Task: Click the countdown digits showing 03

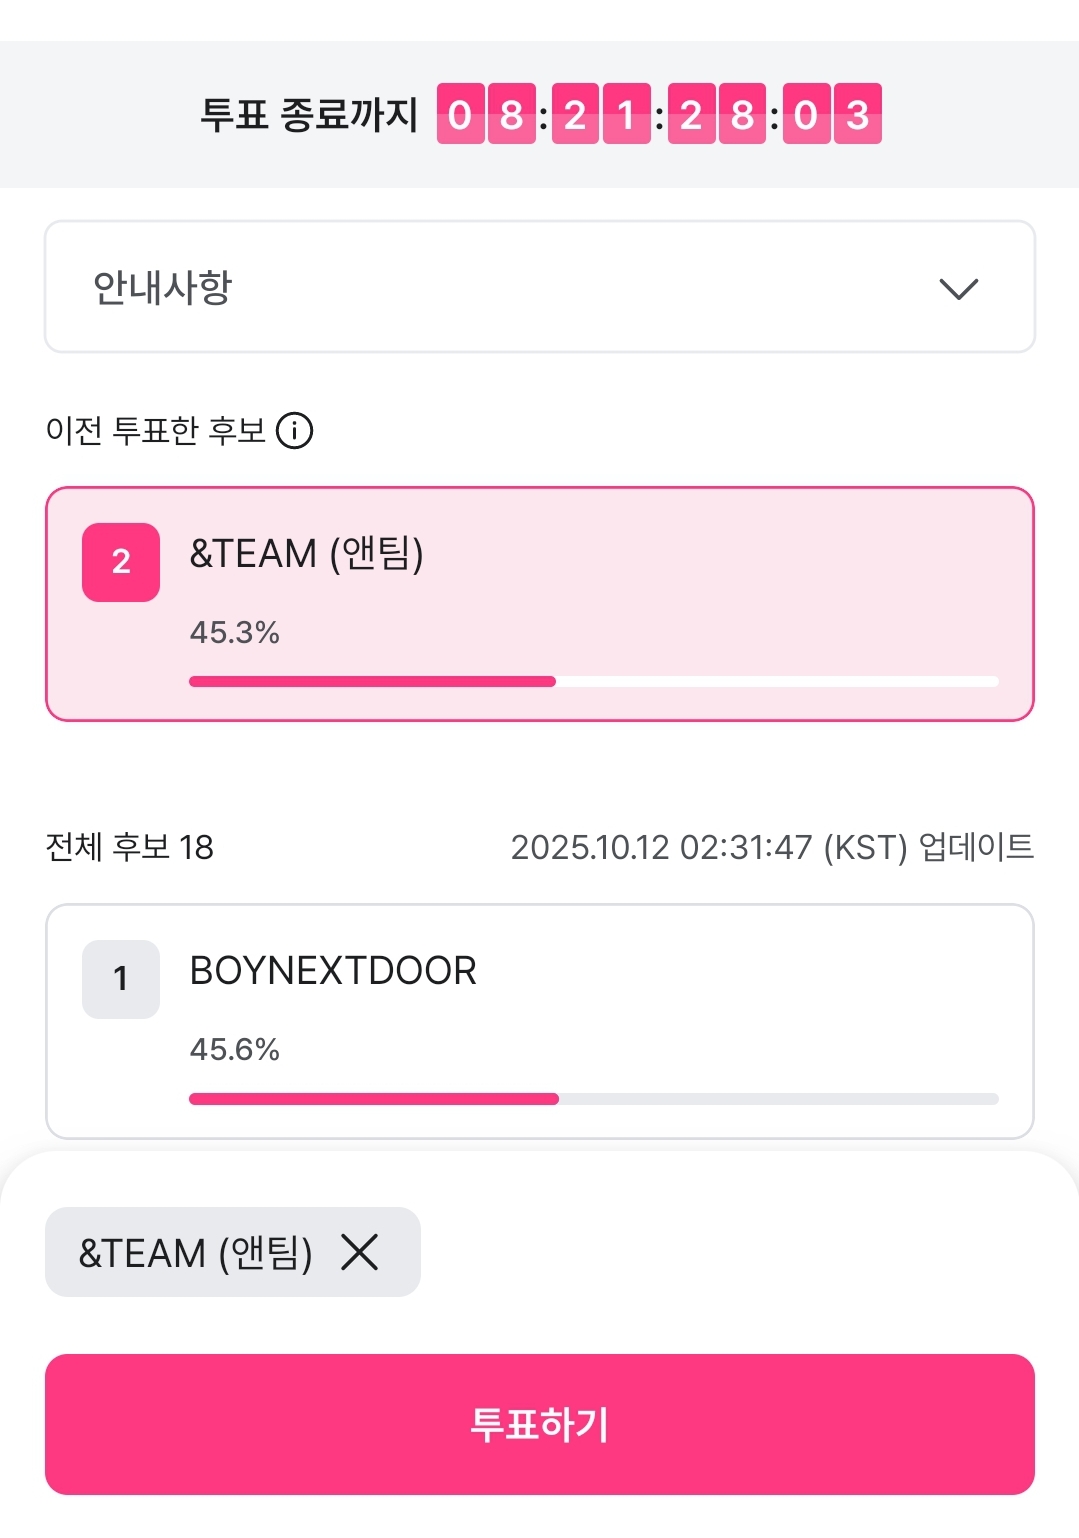Action: click(x=832, y=114)
